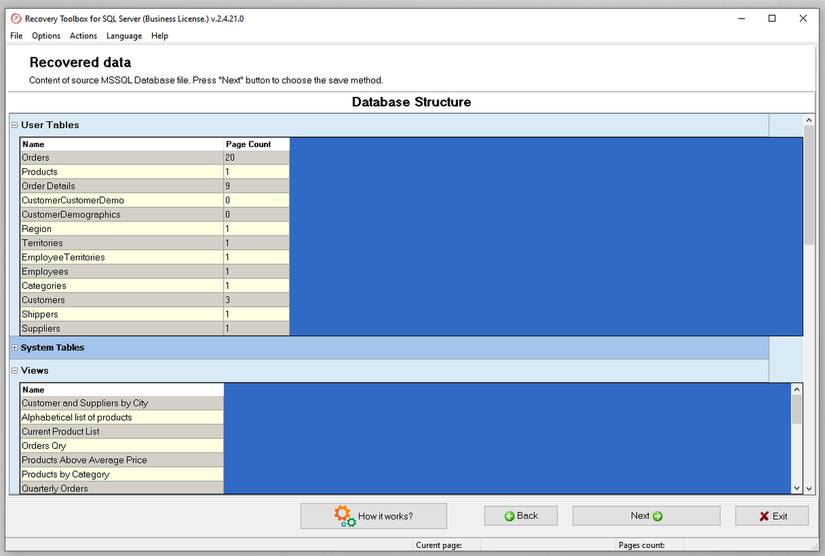This screenshot has height=556, width=825.
Task: Select the CustomerCustomerDemo table row
Action: coord(155,200)
